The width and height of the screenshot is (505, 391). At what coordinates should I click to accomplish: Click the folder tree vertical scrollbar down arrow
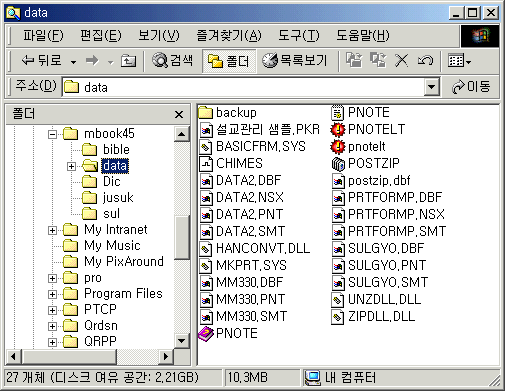point(182,341)
